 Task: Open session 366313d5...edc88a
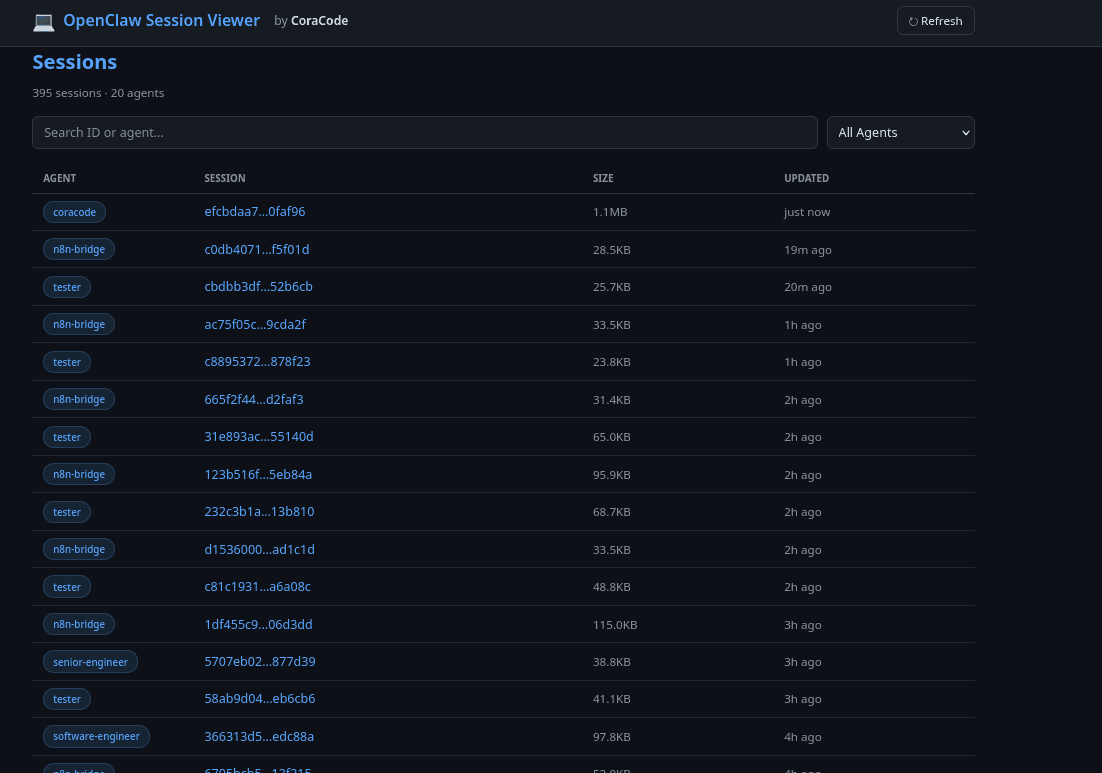[x=259, y=736]
